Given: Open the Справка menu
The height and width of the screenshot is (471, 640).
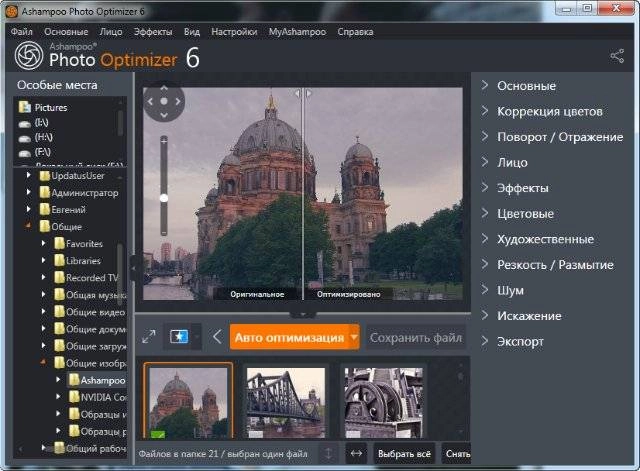Looking at the screenshot, I should coord(355,31).
